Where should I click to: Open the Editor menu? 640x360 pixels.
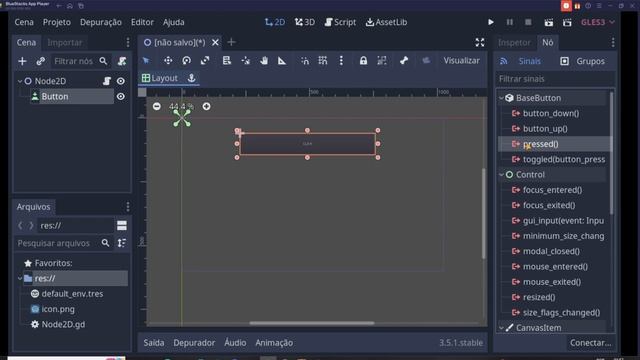(x=142, y=22)
